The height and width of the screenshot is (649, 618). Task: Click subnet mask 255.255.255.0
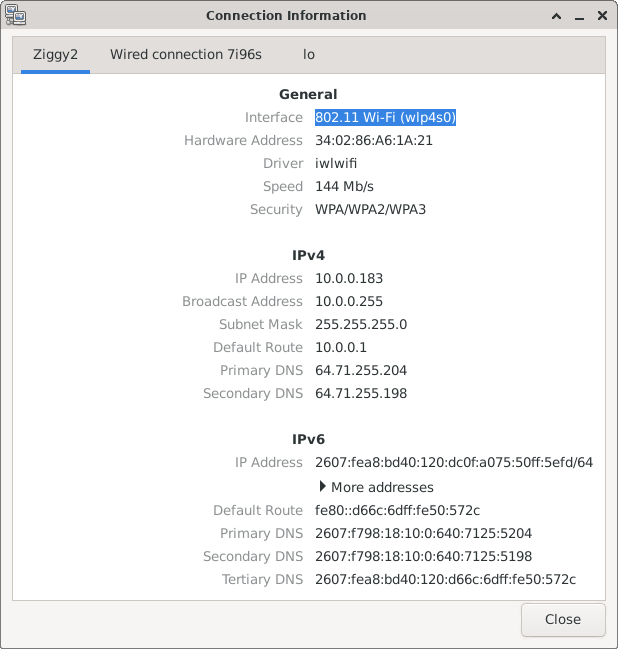[361, 324]
